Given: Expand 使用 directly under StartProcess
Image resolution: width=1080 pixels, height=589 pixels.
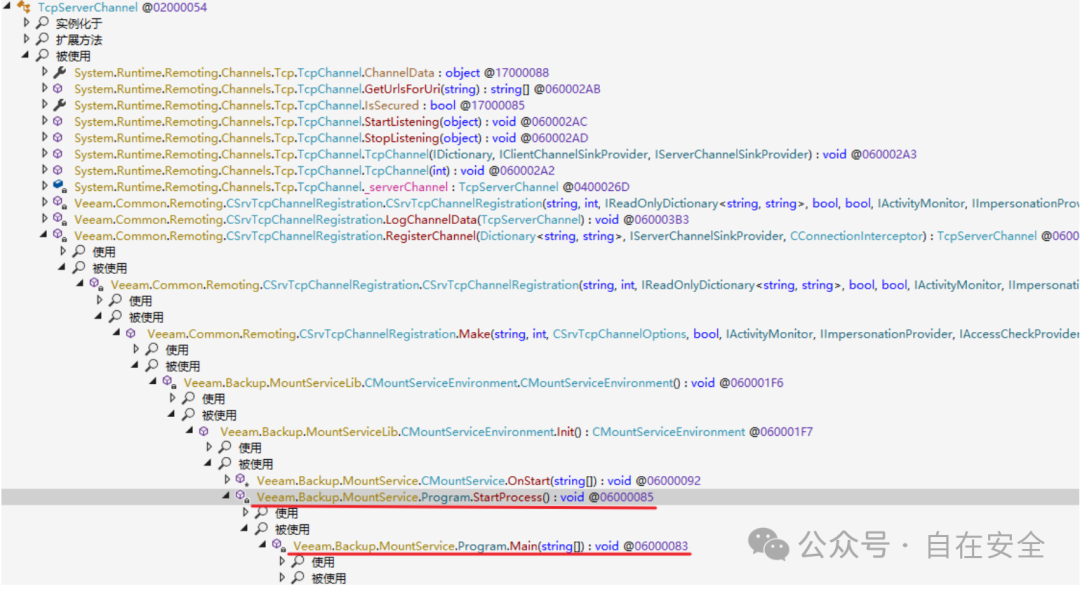Looking at the screenshot, I should click(246, 513).
